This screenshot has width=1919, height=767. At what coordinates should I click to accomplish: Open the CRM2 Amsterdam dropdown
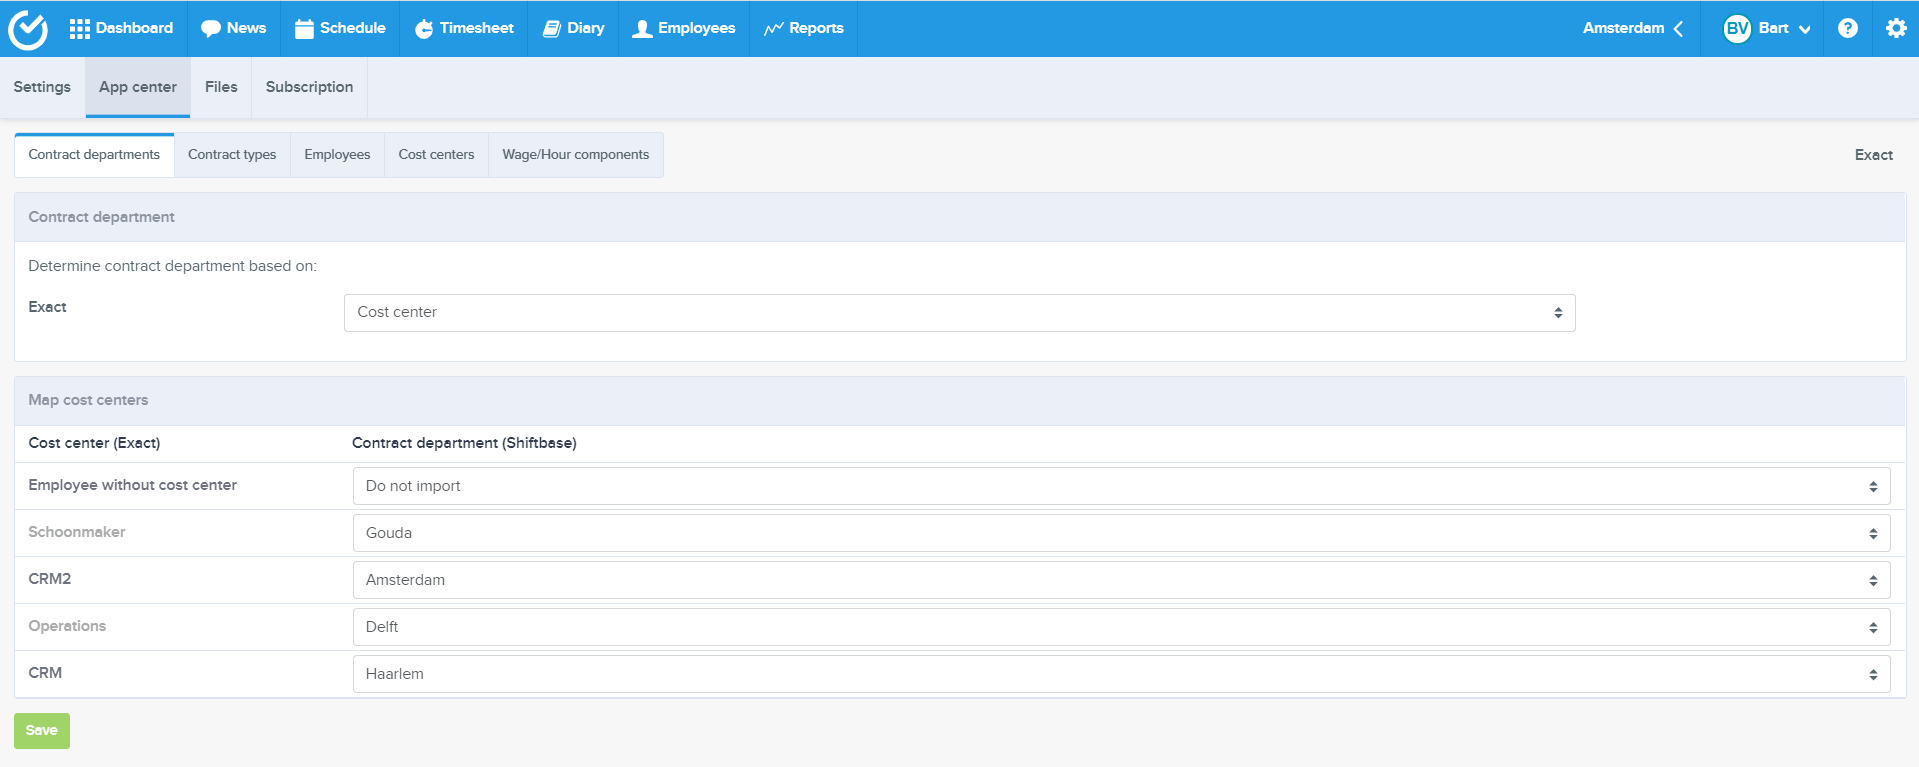[x=1121, y=580]
